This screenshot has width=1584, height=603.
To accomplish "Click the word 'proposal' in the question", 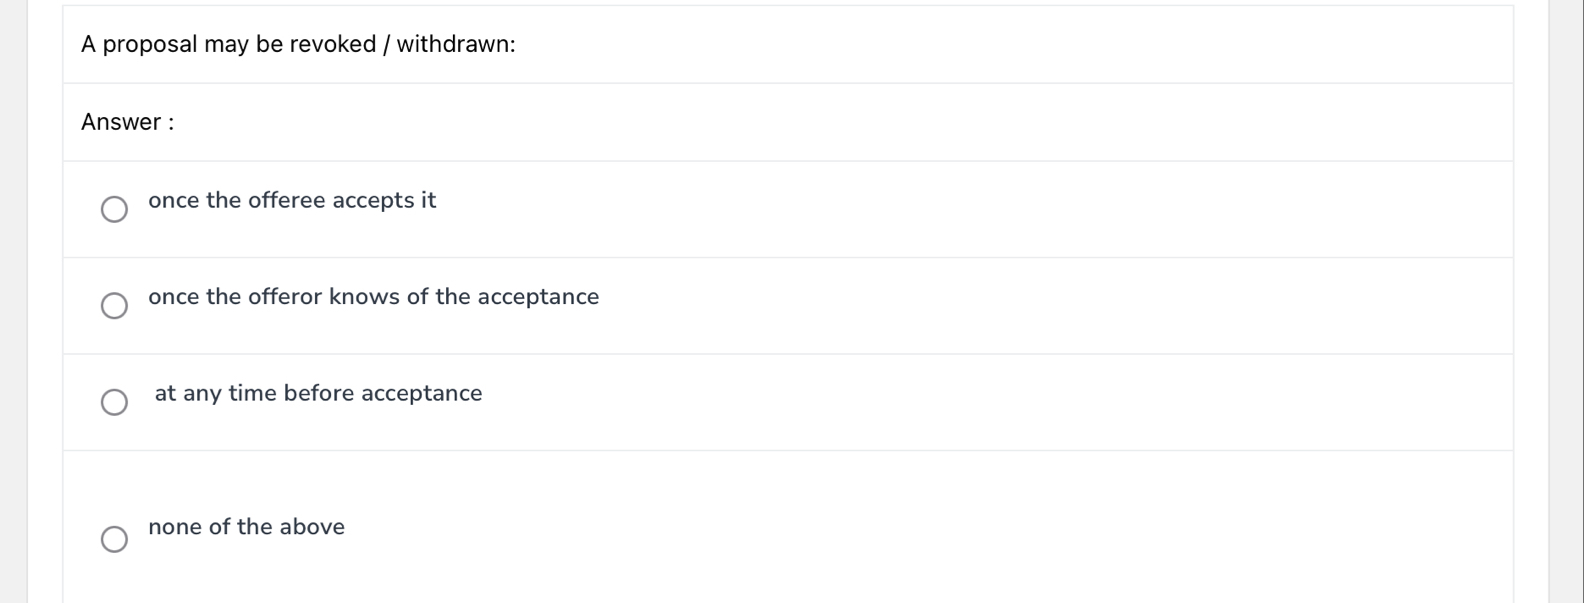I will [x=150, y=44].
